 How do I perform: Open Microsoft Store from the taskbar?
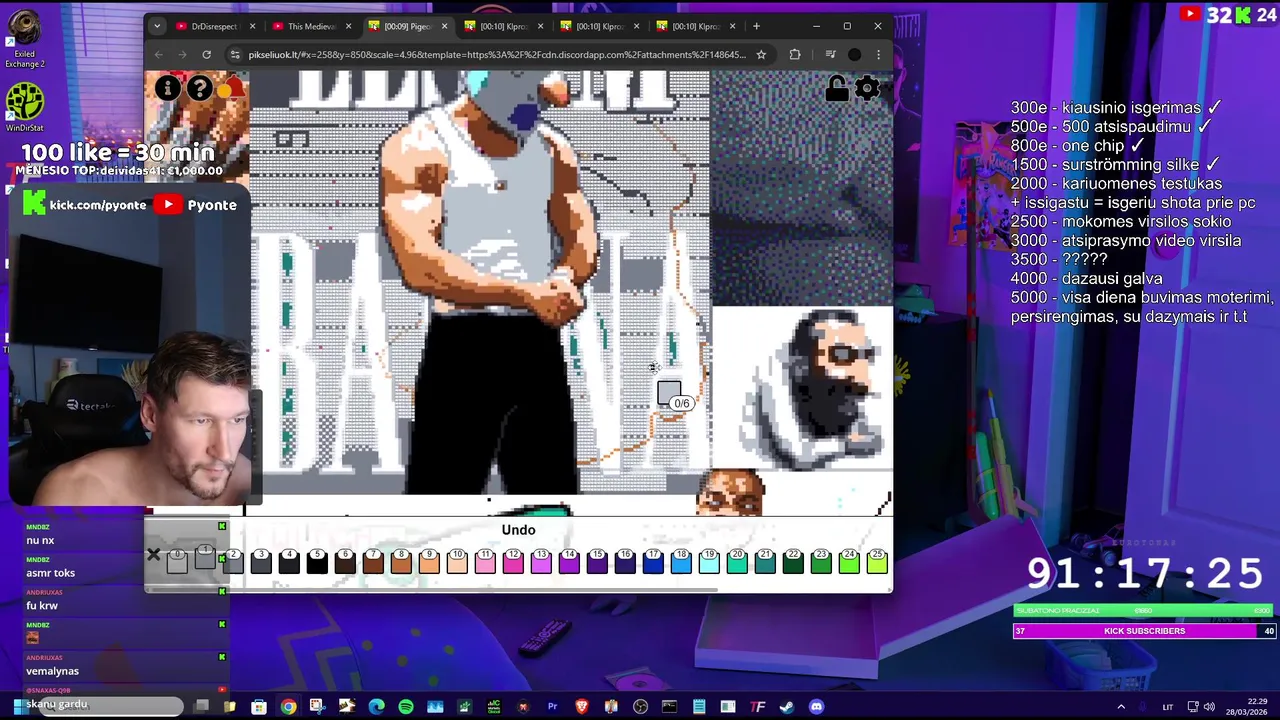259,707
